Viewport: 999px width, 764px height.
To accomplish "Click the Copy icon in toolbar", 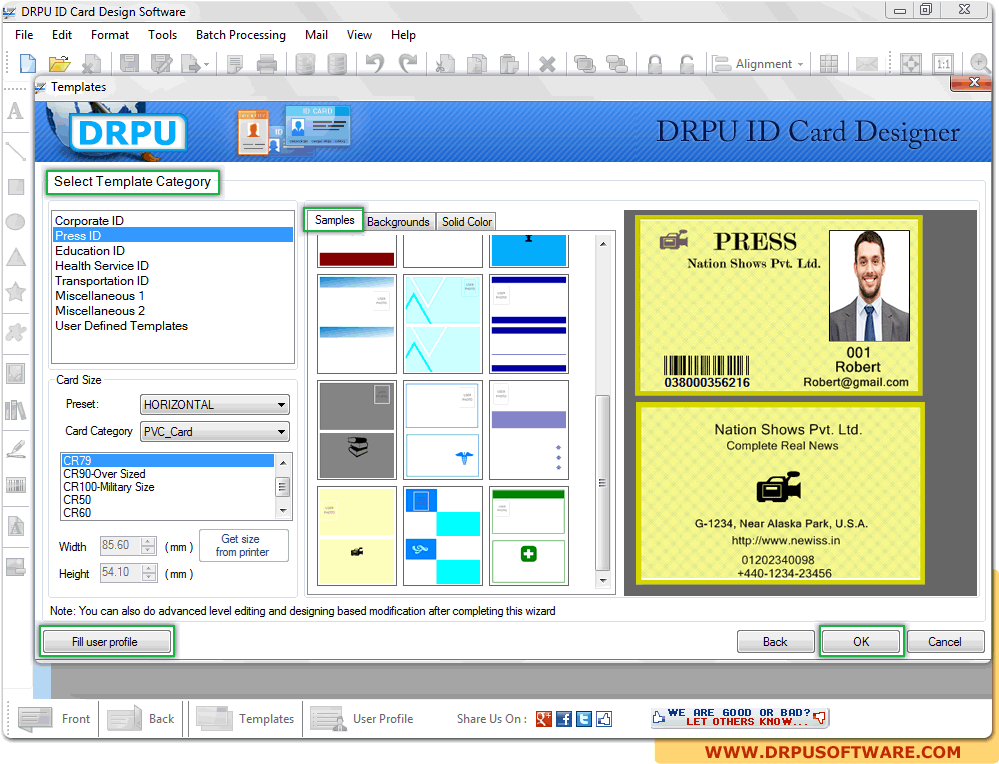I will point(477,64).
